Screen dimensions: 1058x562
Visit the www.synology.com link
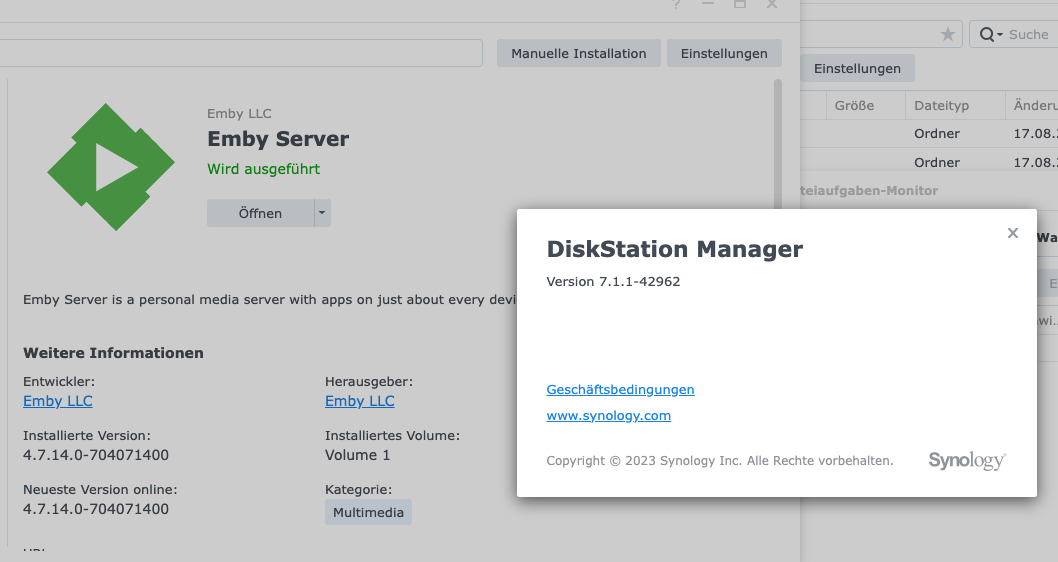coord(608,416)
